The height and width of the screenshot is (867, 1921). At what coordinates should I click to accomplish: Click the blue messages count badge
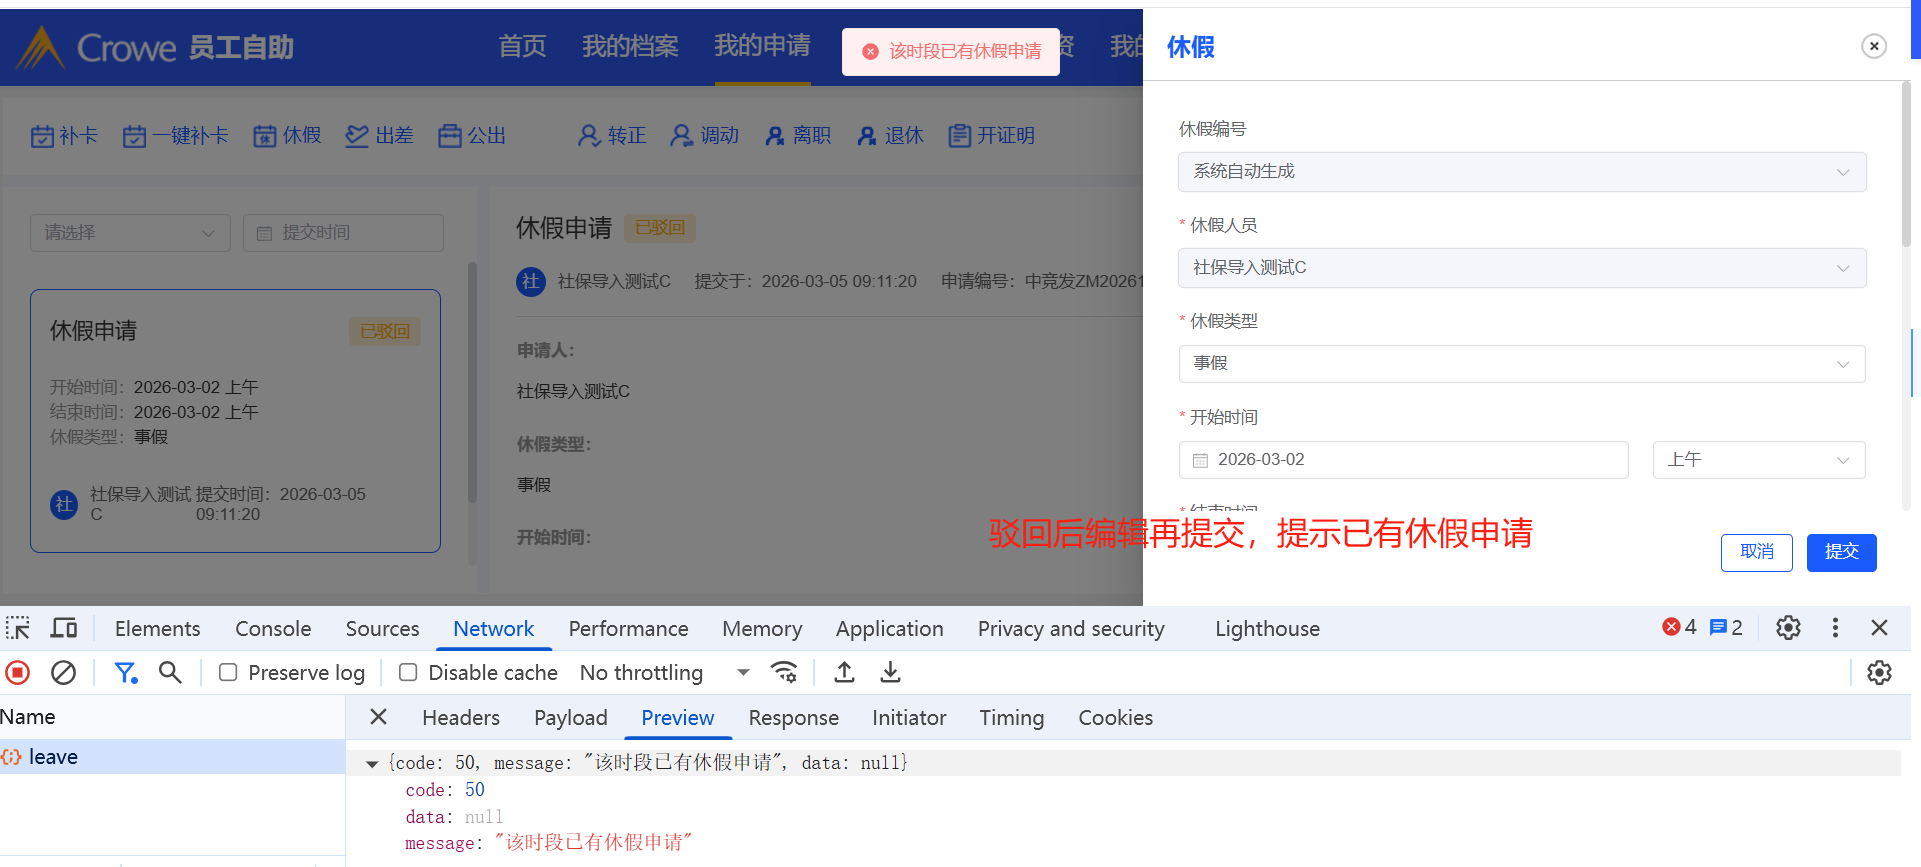point(1726,627)
